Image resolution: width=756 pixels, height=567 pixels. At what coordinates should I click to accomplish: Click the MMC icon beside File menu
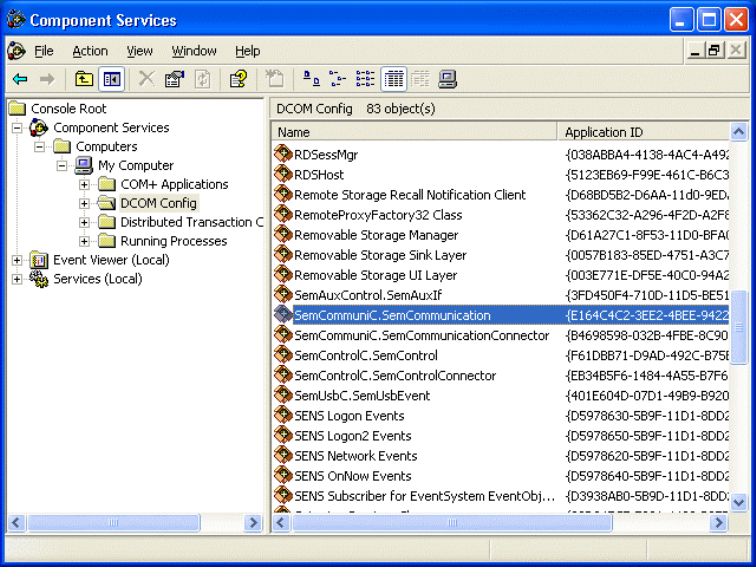(16, 51)
